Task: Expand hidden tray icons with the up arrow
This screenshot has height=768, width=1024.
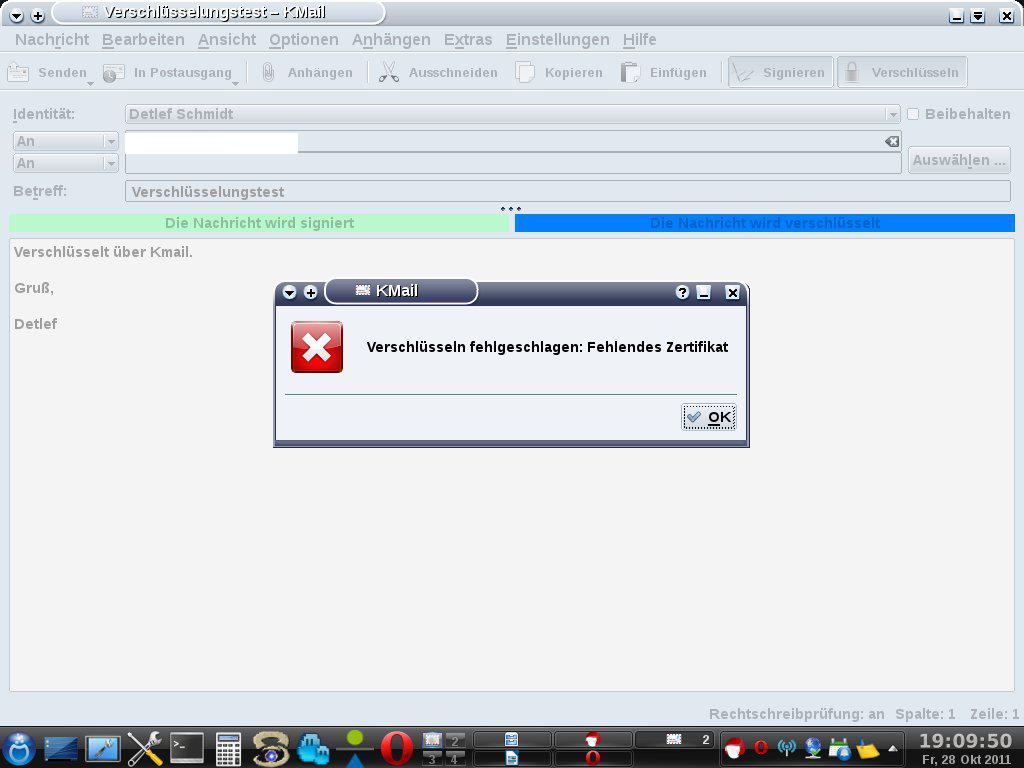Action: tap(893, 748)
